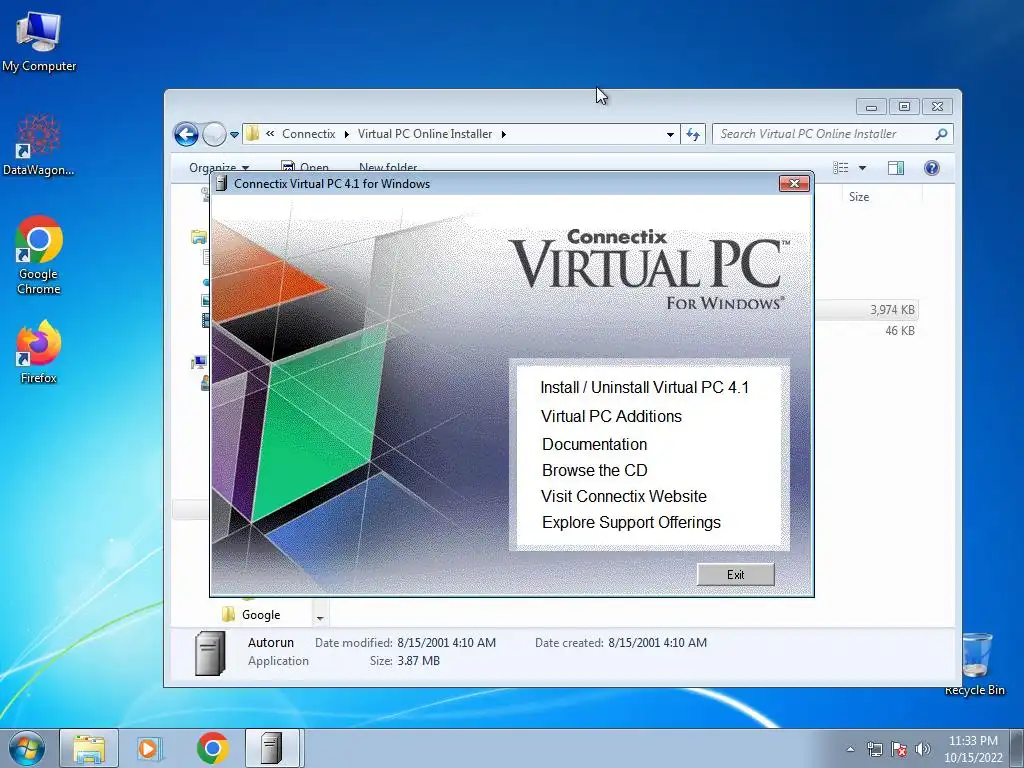This screenshot has height=768, width=1024.
Task: Open the view options dropdown arrow
Action: tap(862, 168)
